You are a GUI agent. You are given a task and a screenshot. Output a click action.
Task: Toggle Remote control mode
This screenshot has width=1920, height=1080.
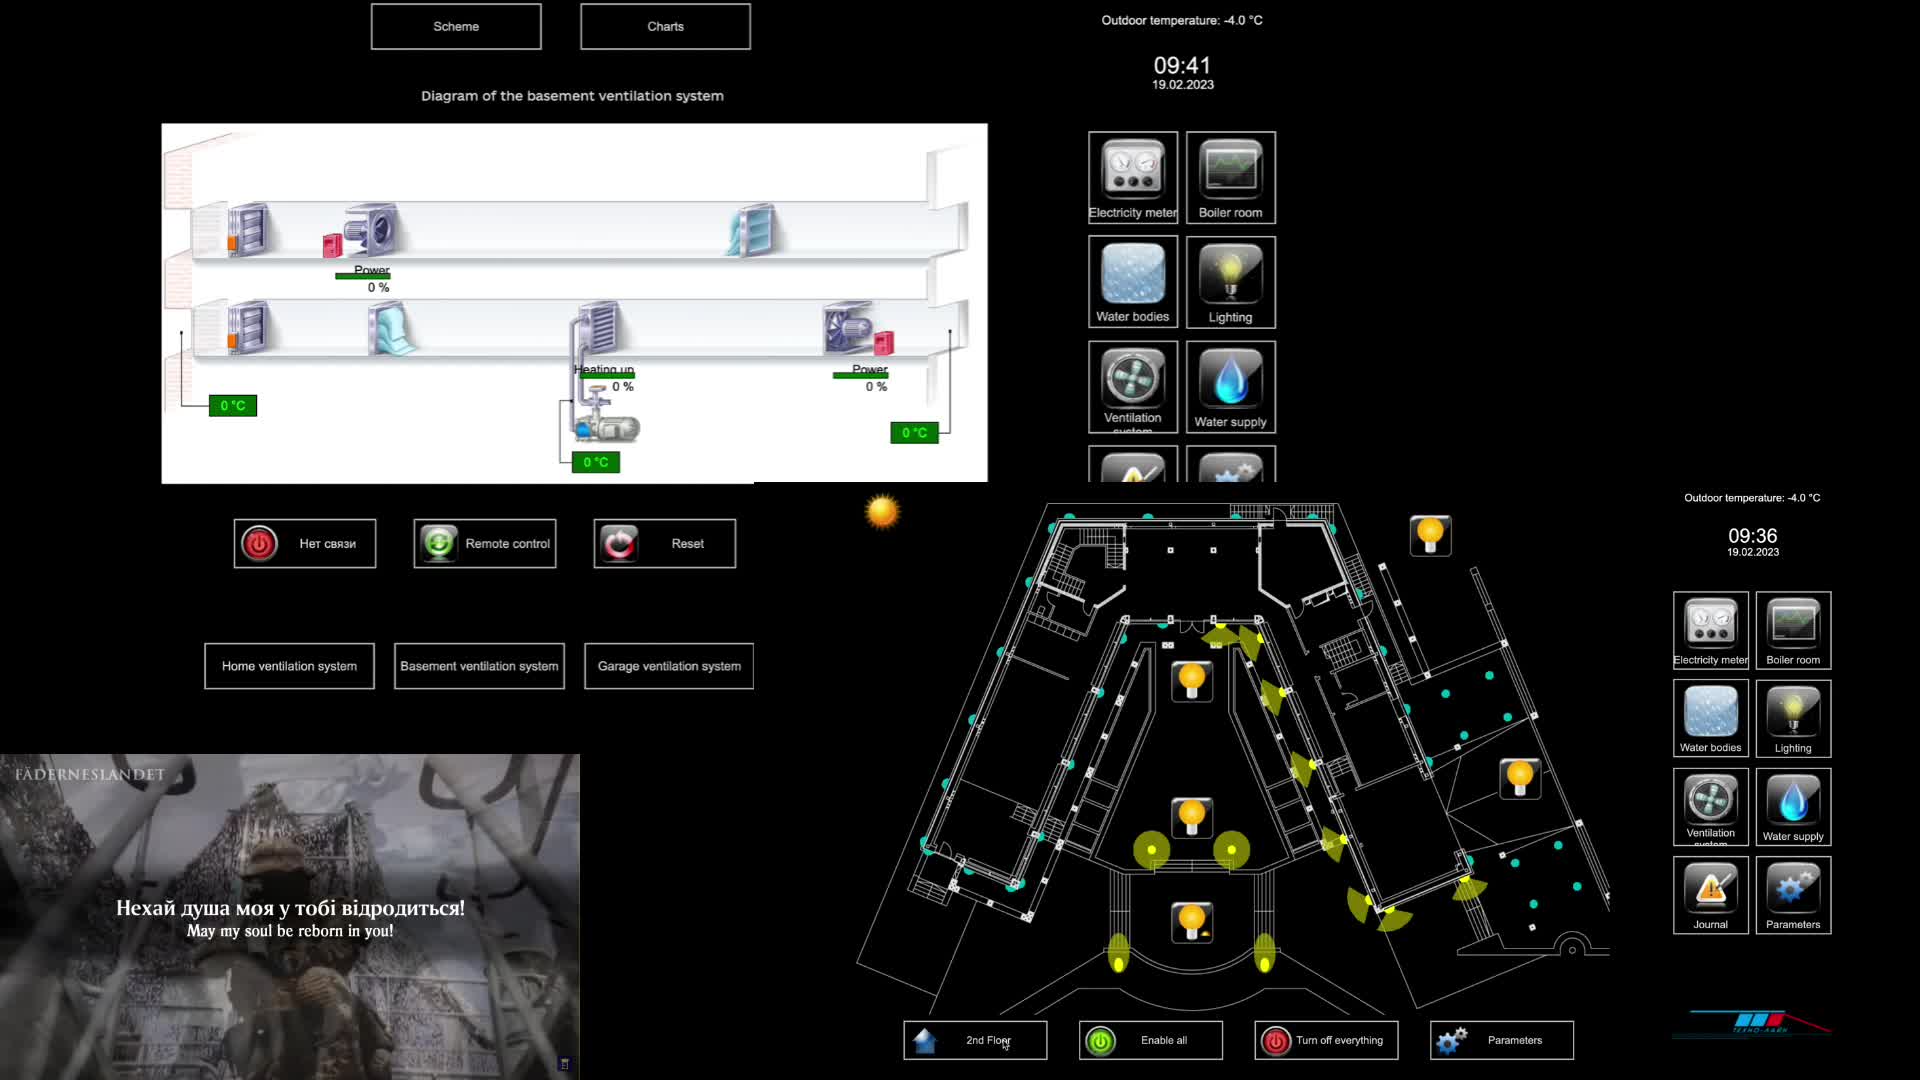(485, 544)
